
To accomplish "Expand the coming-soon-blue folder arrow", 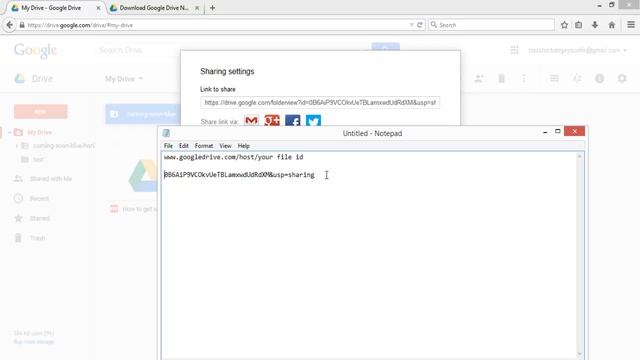I will [17, 146].
